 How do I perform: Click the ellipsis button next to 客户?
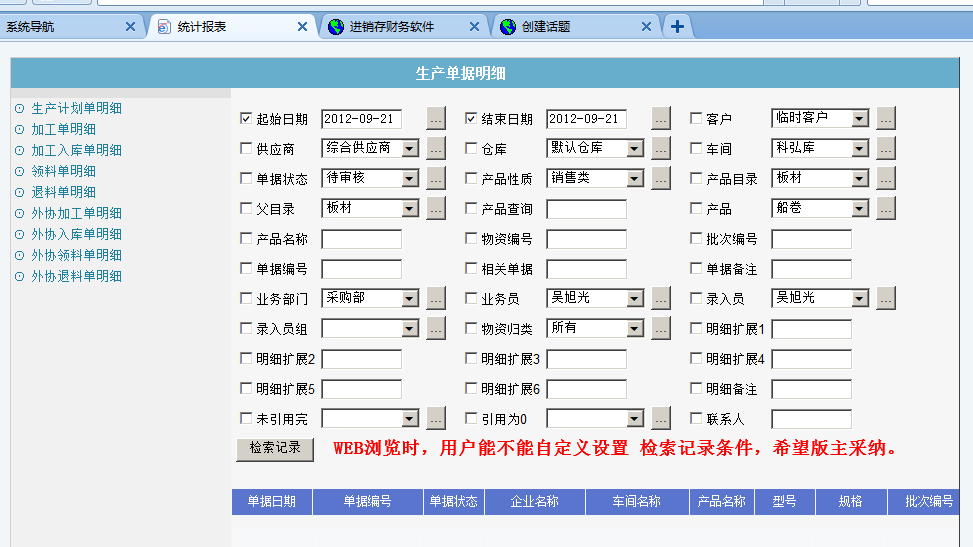(x=886, y=119)
